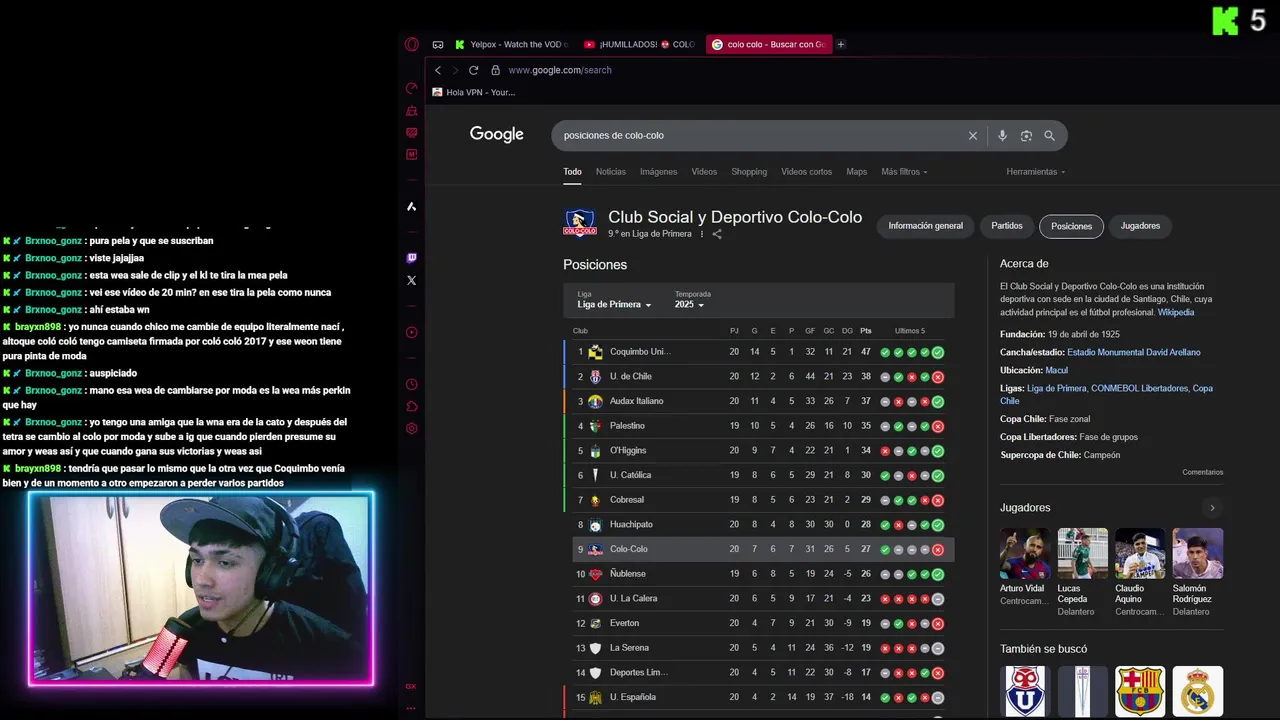Open the CONMEBOL Libertadores link
The image size is (1280, 720).
1139,388
